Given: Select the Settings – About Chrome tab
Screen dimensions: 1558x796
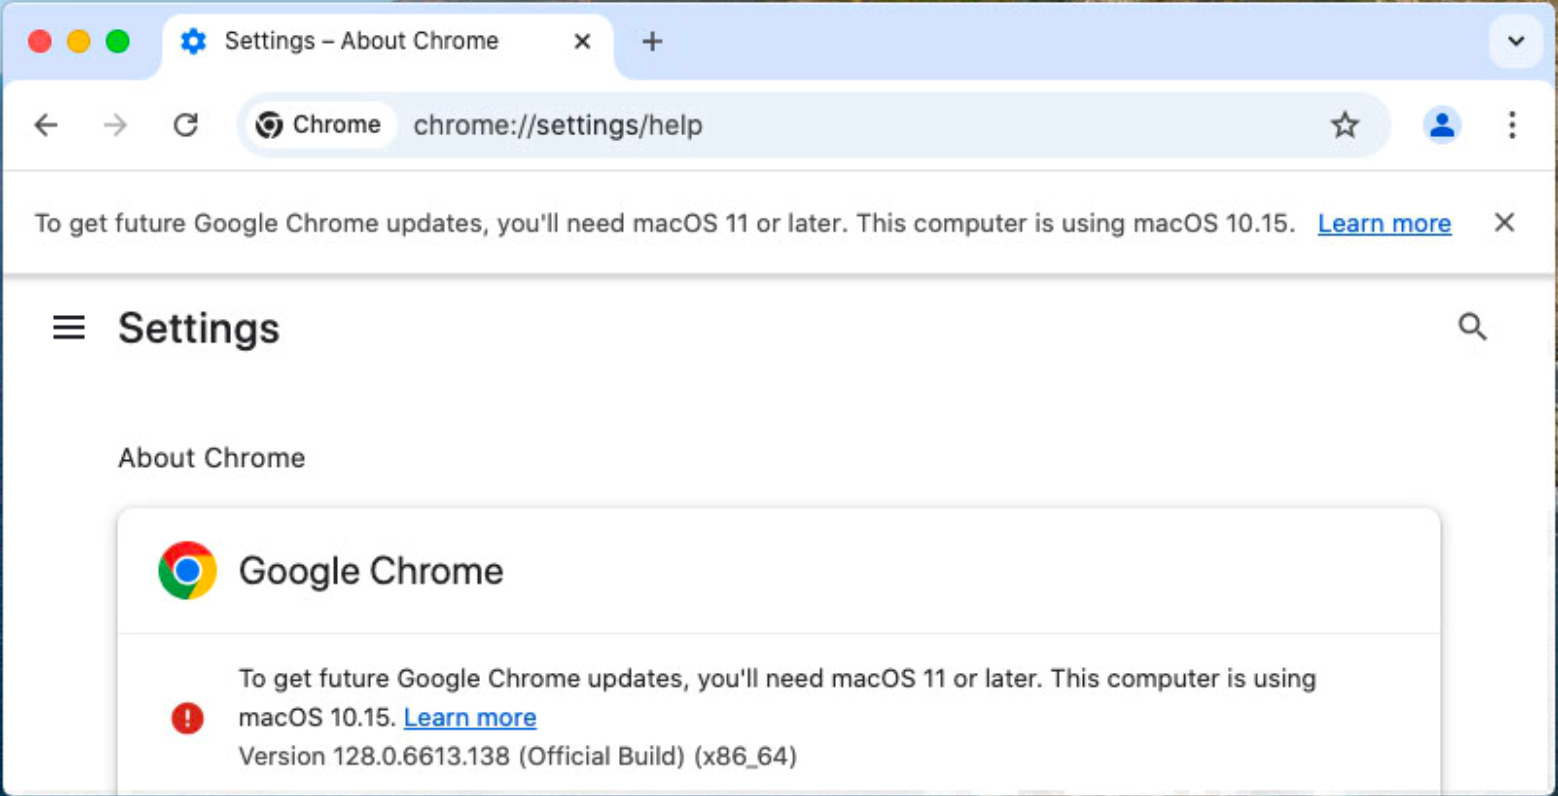Looking at the screenshot, I should click(x=386, y=43).
